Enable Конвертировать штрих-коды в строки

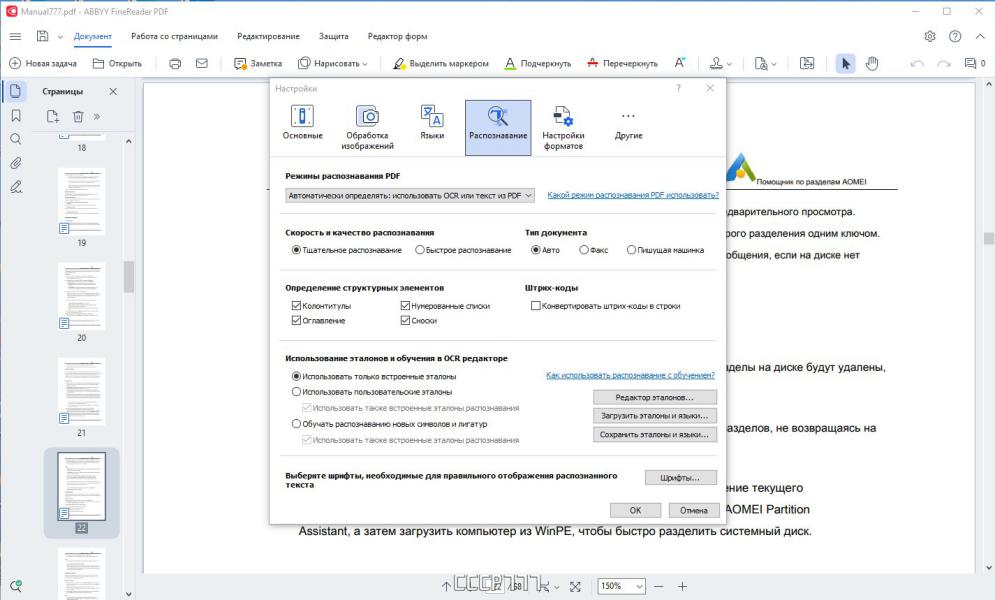[536, 306]
